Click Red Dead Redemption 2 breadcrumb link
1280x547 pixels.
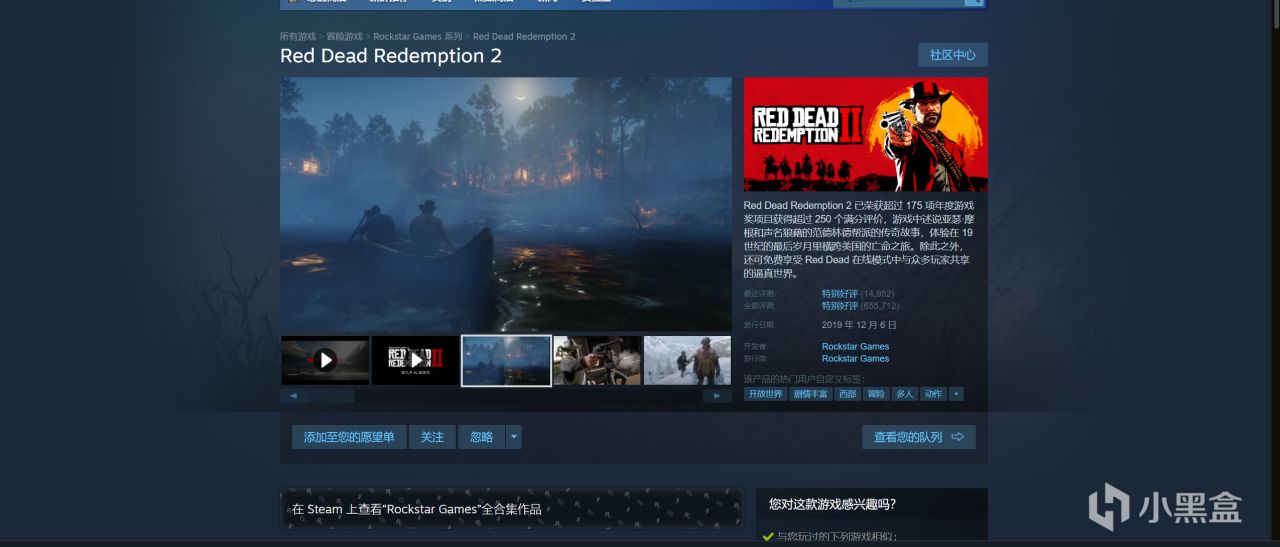coord(524,36)
